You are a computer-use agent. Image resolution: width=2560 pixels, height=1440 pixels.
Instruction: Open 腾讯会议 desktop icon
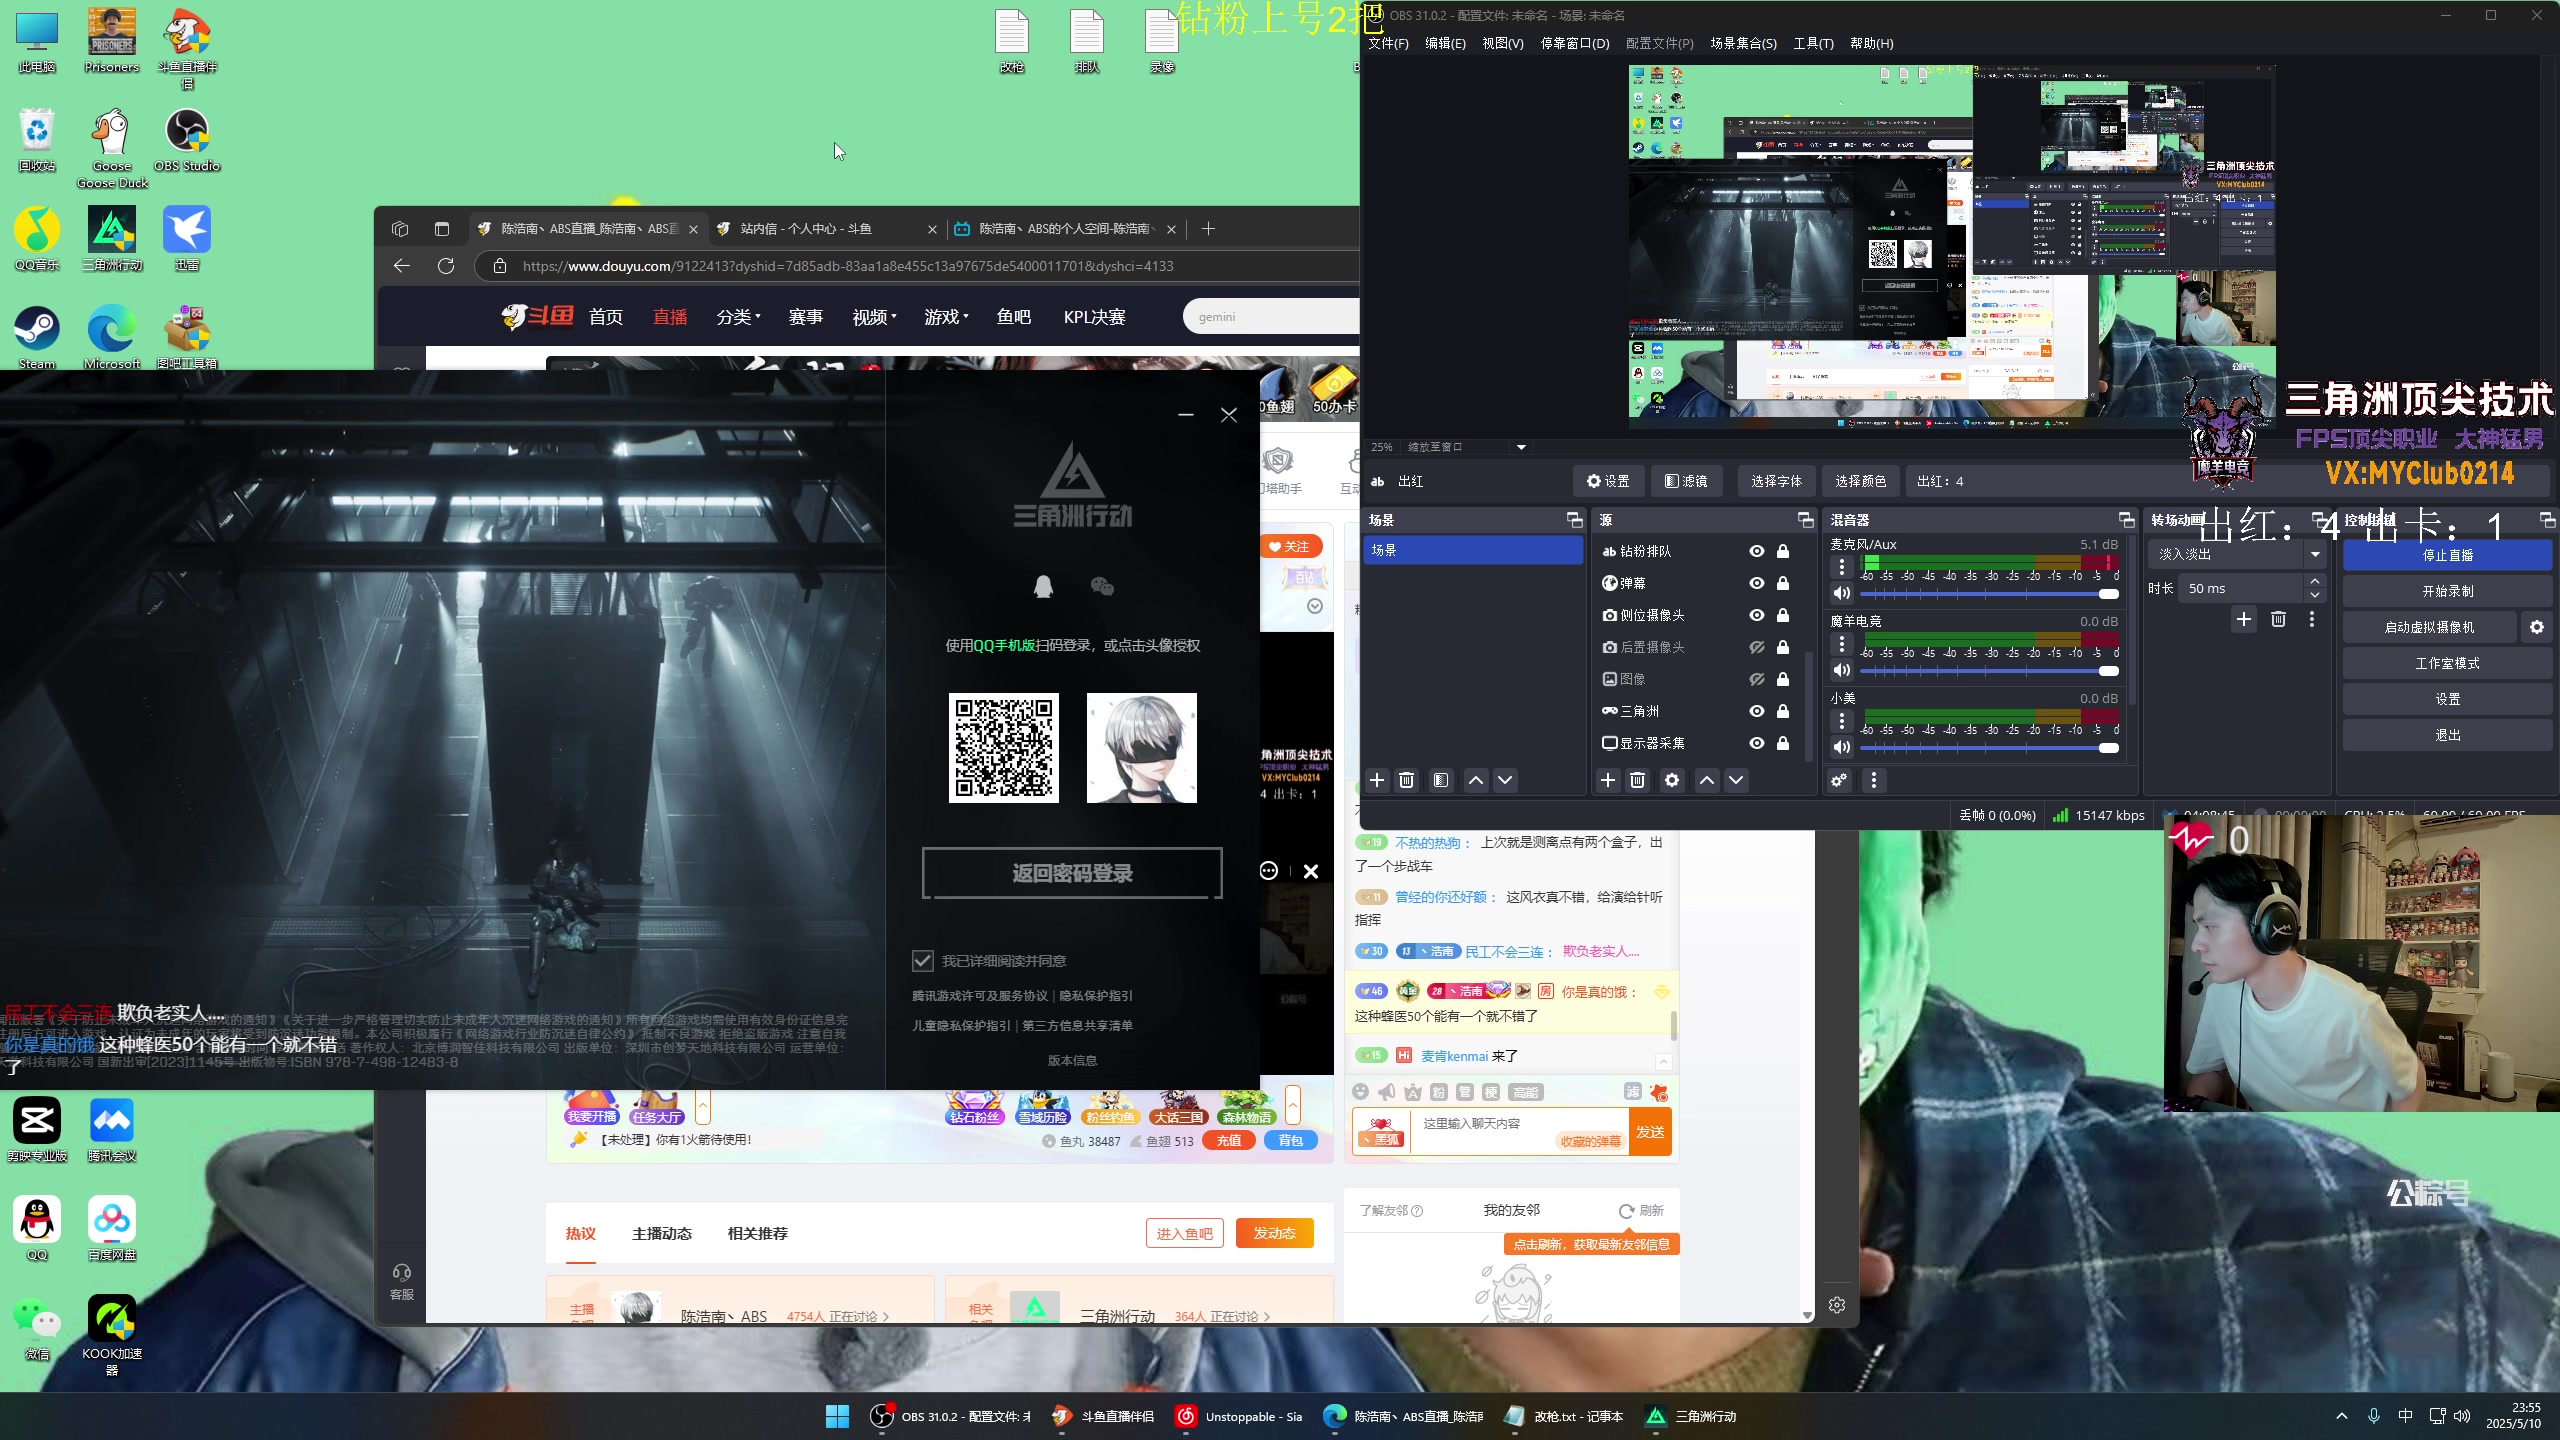(x=112, y=1130)
